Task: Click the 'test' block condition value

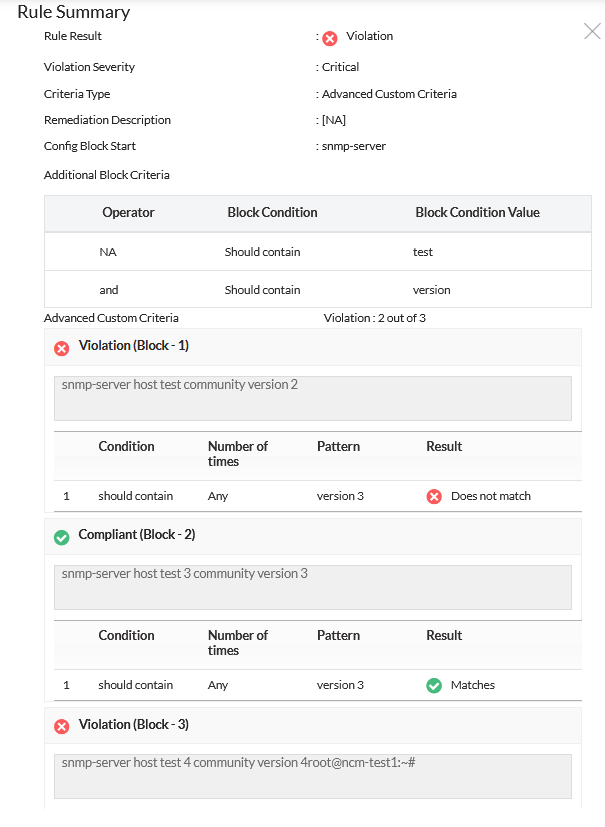Action: point(423,252)
